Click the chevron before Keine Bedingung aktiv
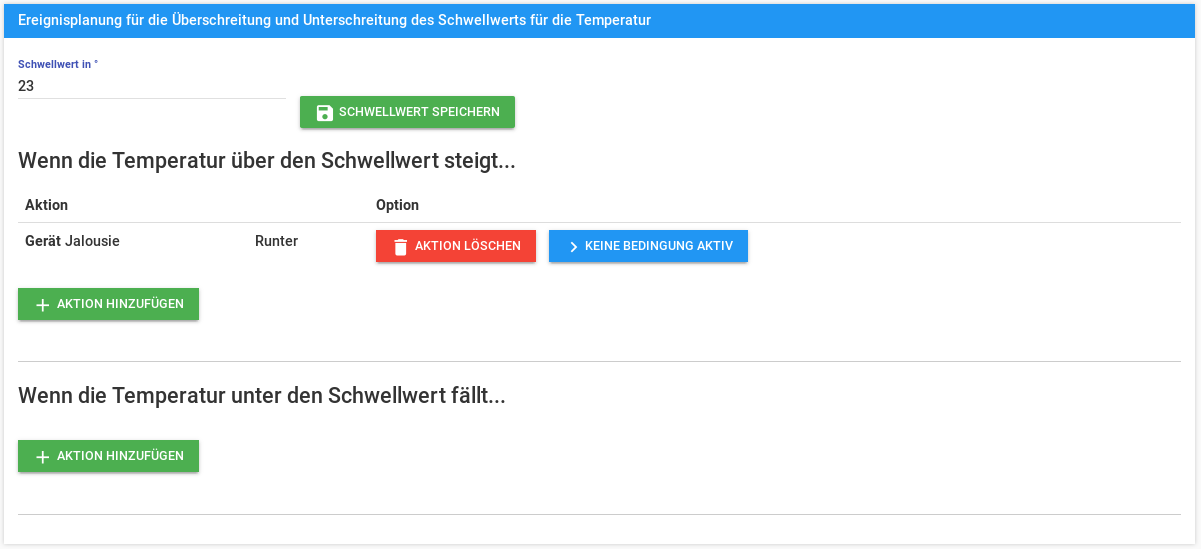The image size is (1201, 549). (573, 246)
